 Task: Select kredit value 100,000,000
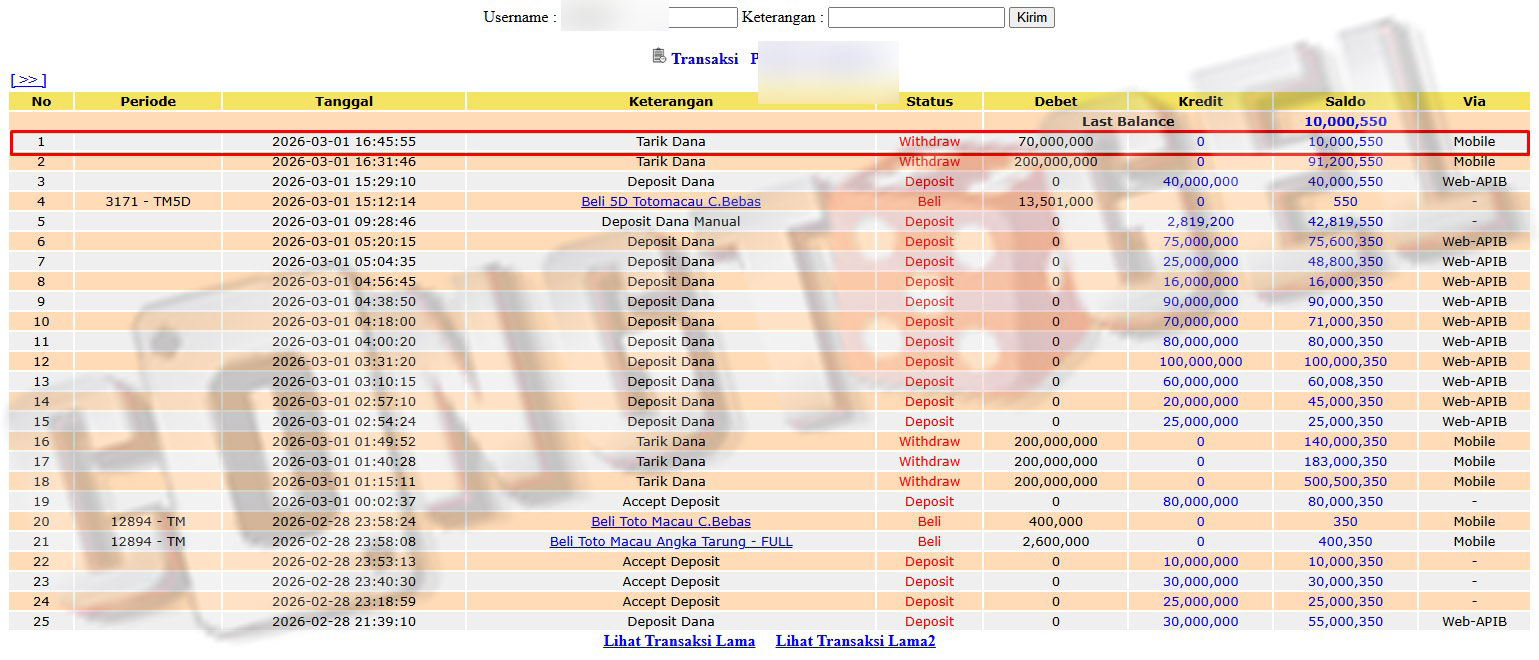pos(1200,361)
